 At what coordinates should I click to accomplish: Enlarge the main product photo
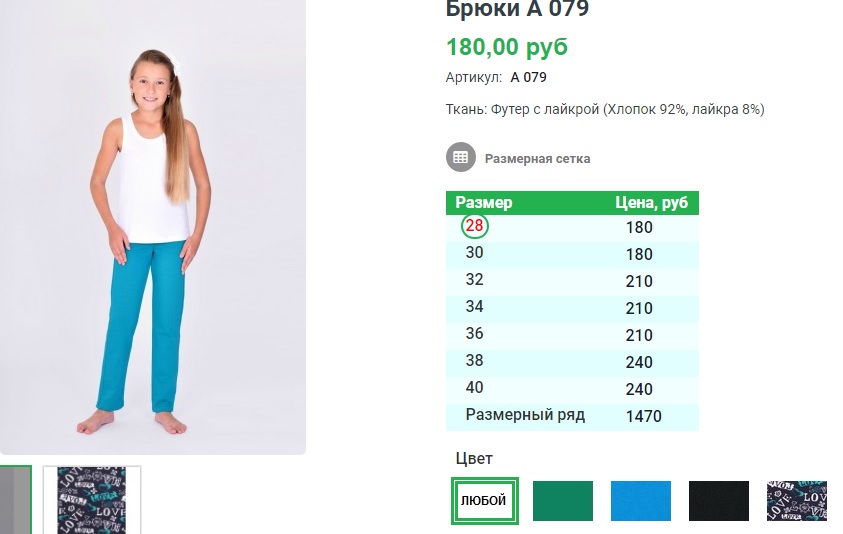pyautogui.click(x=152, y=227)
